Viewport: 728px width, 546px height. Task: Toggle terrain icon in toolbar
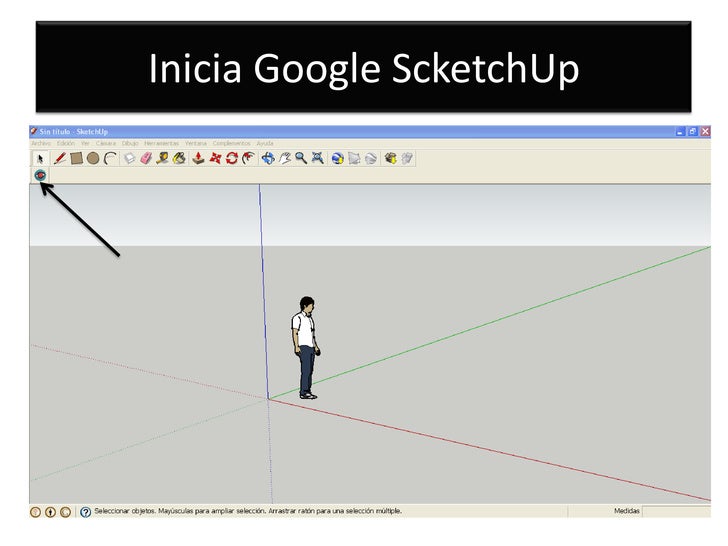coord(354,159)
